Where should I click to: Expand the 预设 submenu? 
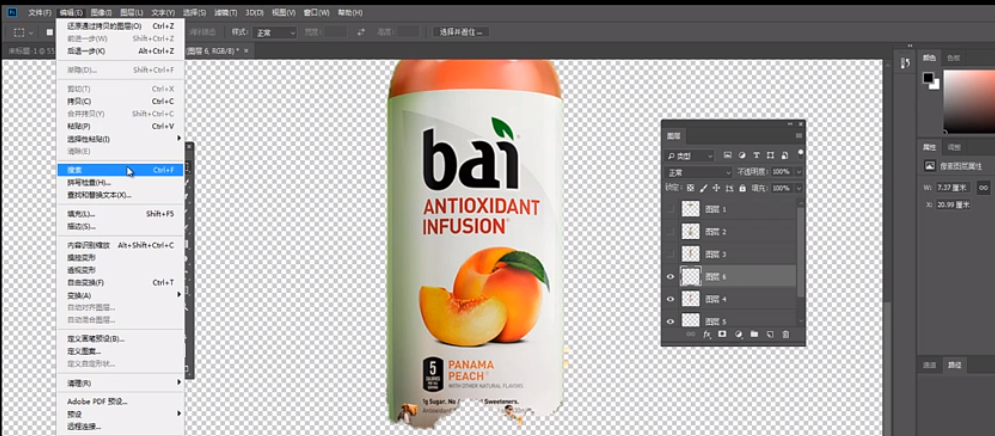coord(120,414)
